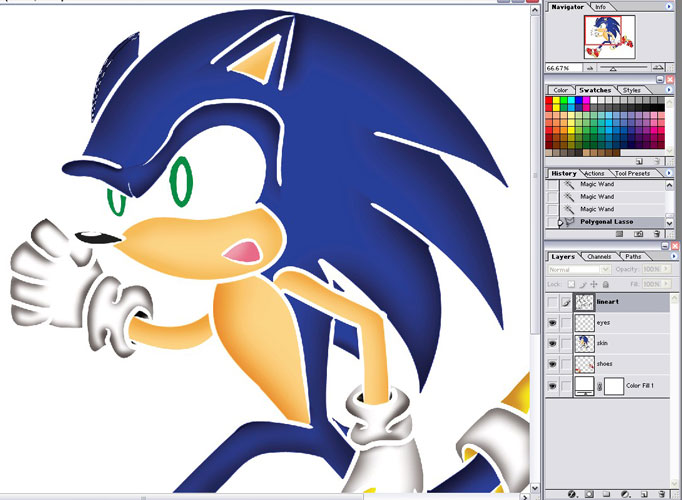
Task: Click the Navigator preview thumbnail
Action: pos(609,37)
